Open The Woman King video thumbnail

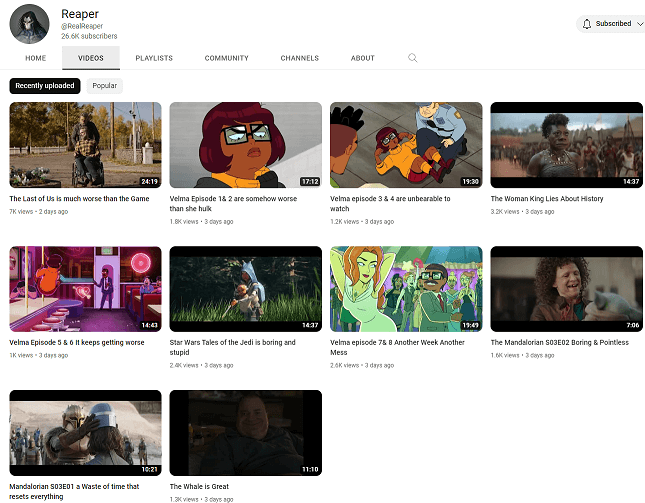coord(566,145)
